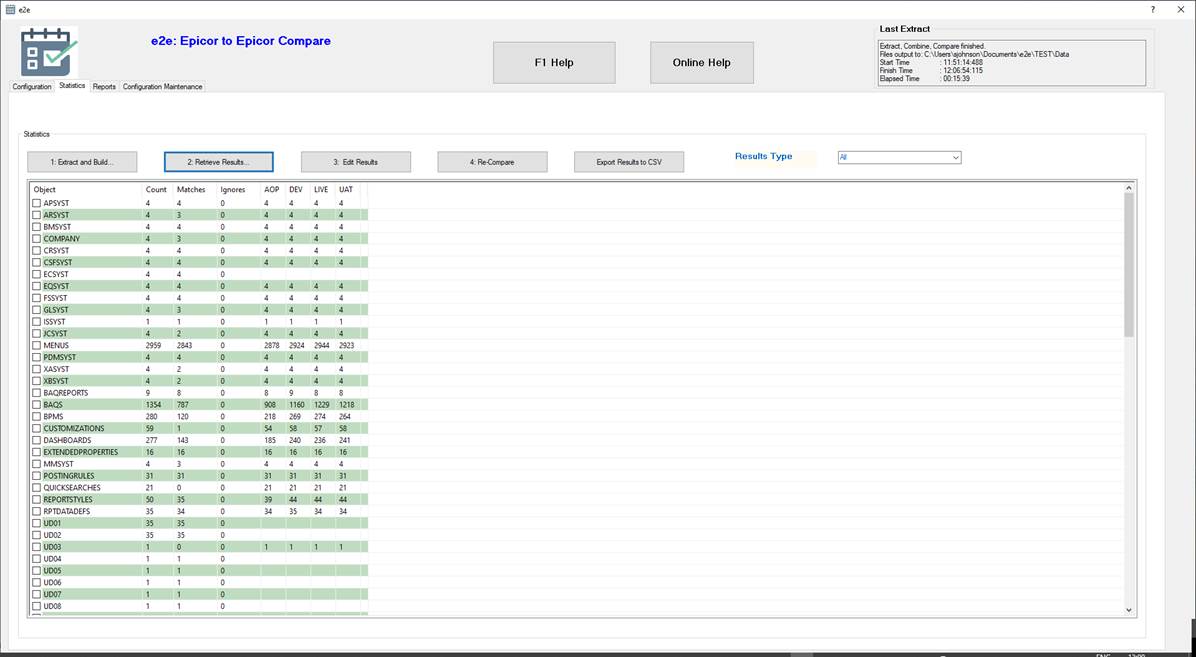
Task: Click the DEV column header
Action: click(298, 189)
